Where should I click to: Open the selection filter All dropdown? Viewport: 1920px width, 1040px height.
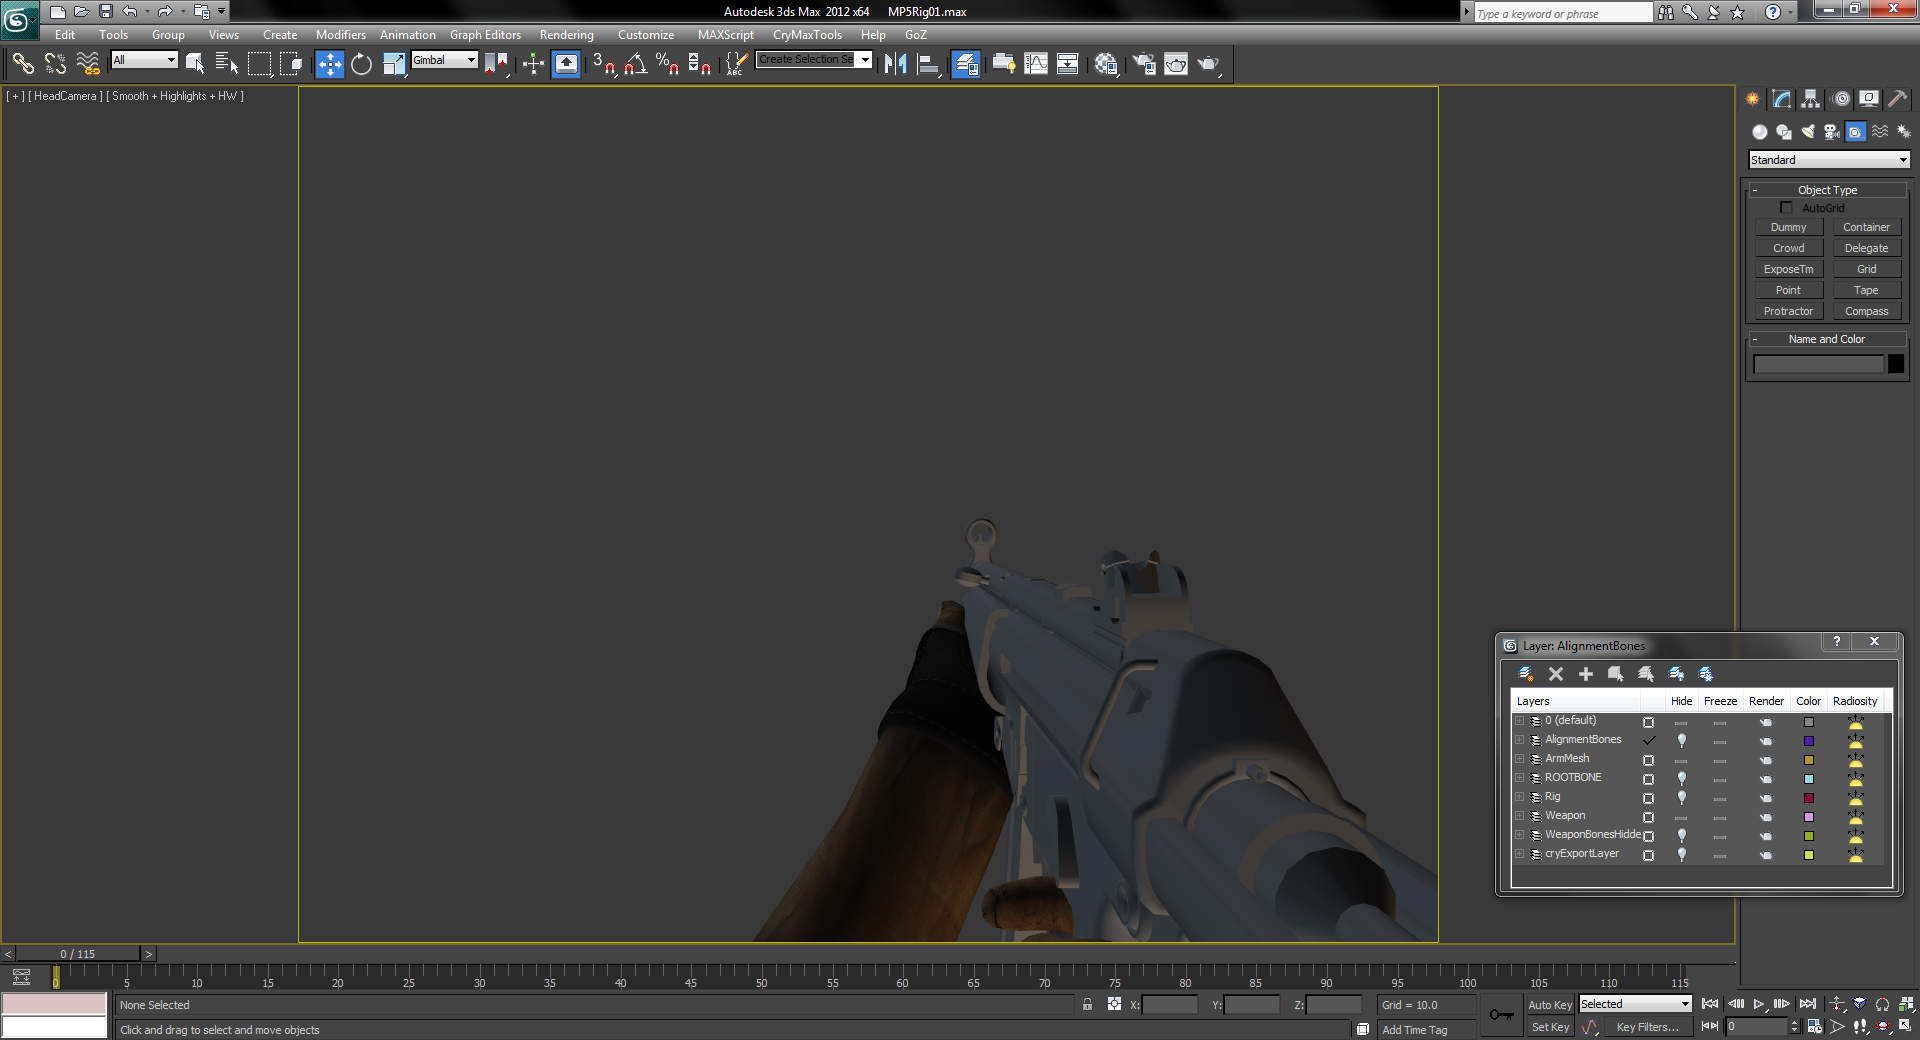click(x=144, y=60)
